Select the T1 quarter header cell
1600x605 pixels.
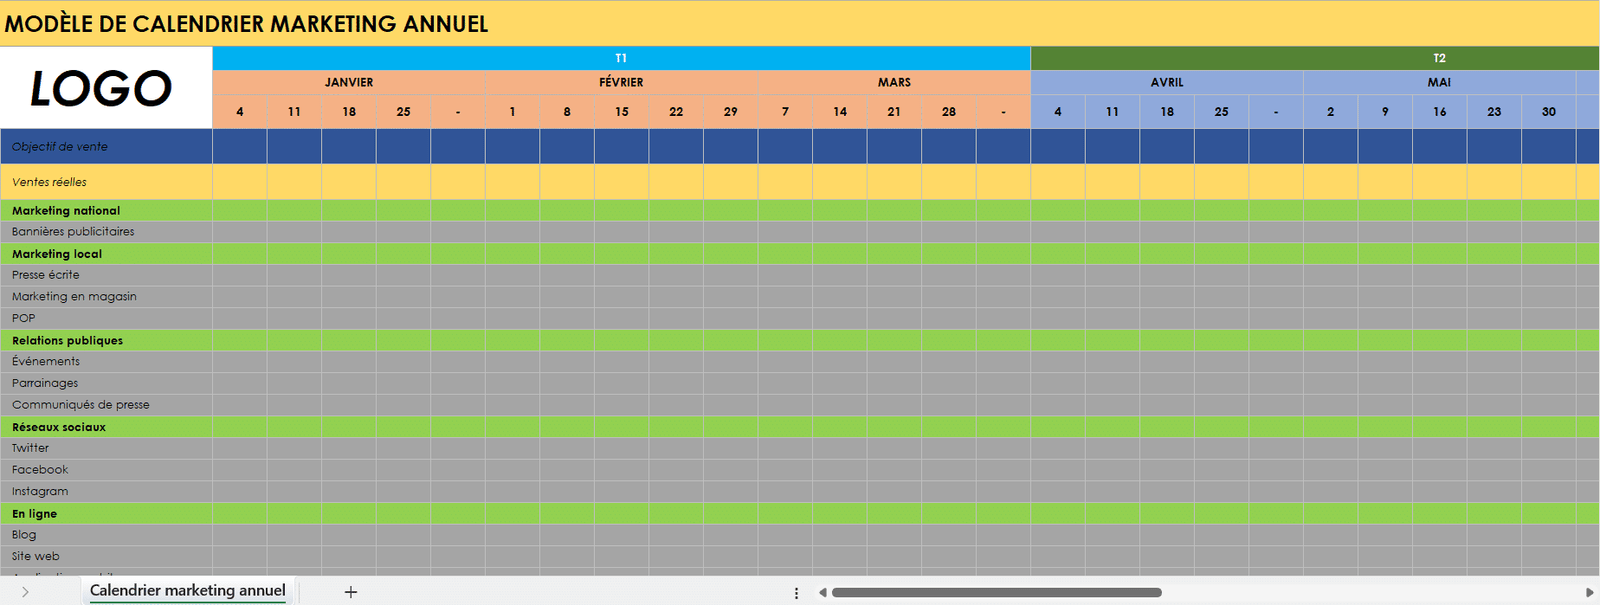tap(621, 58)
